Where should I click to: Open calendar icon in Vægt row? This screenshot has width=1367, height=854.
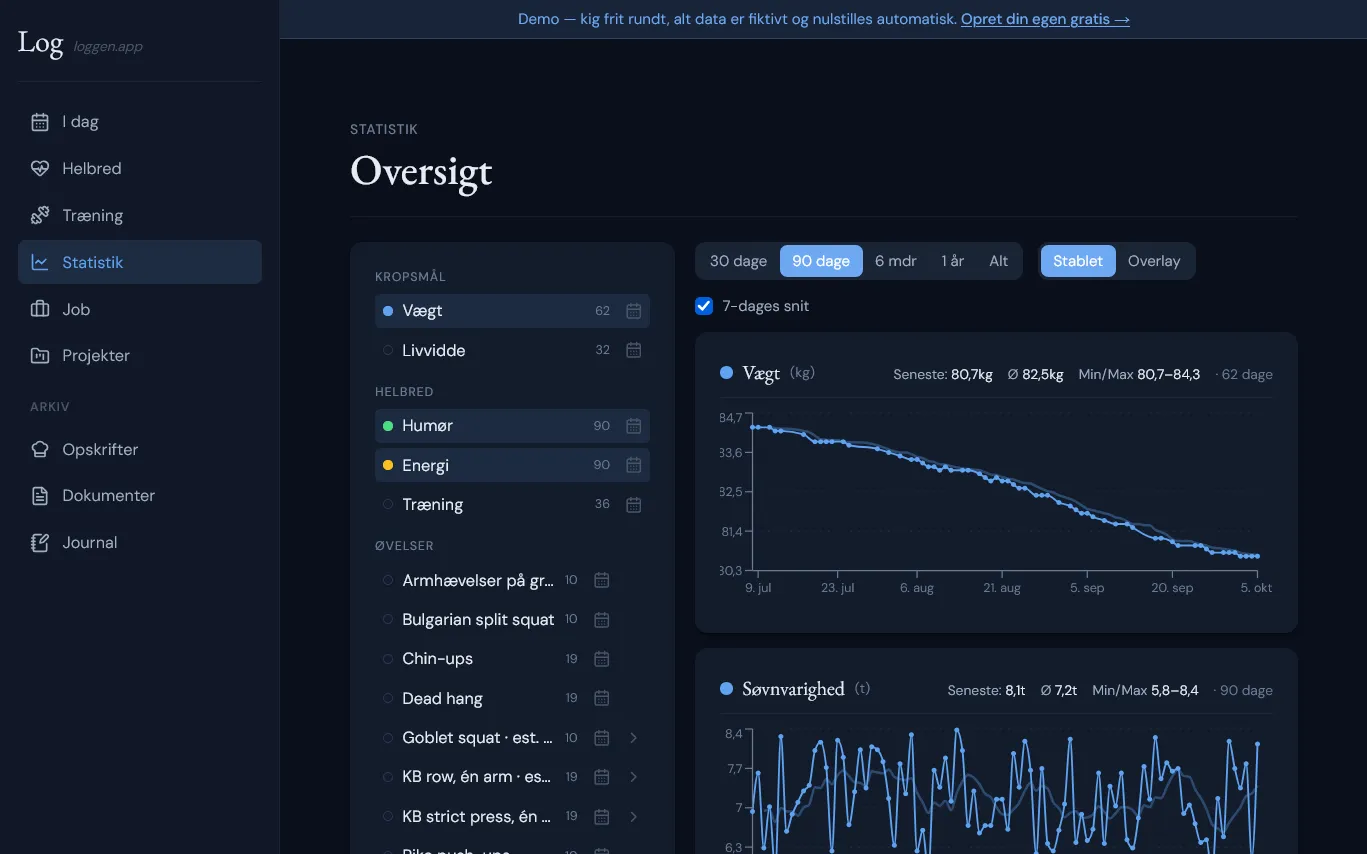[633, 311]
